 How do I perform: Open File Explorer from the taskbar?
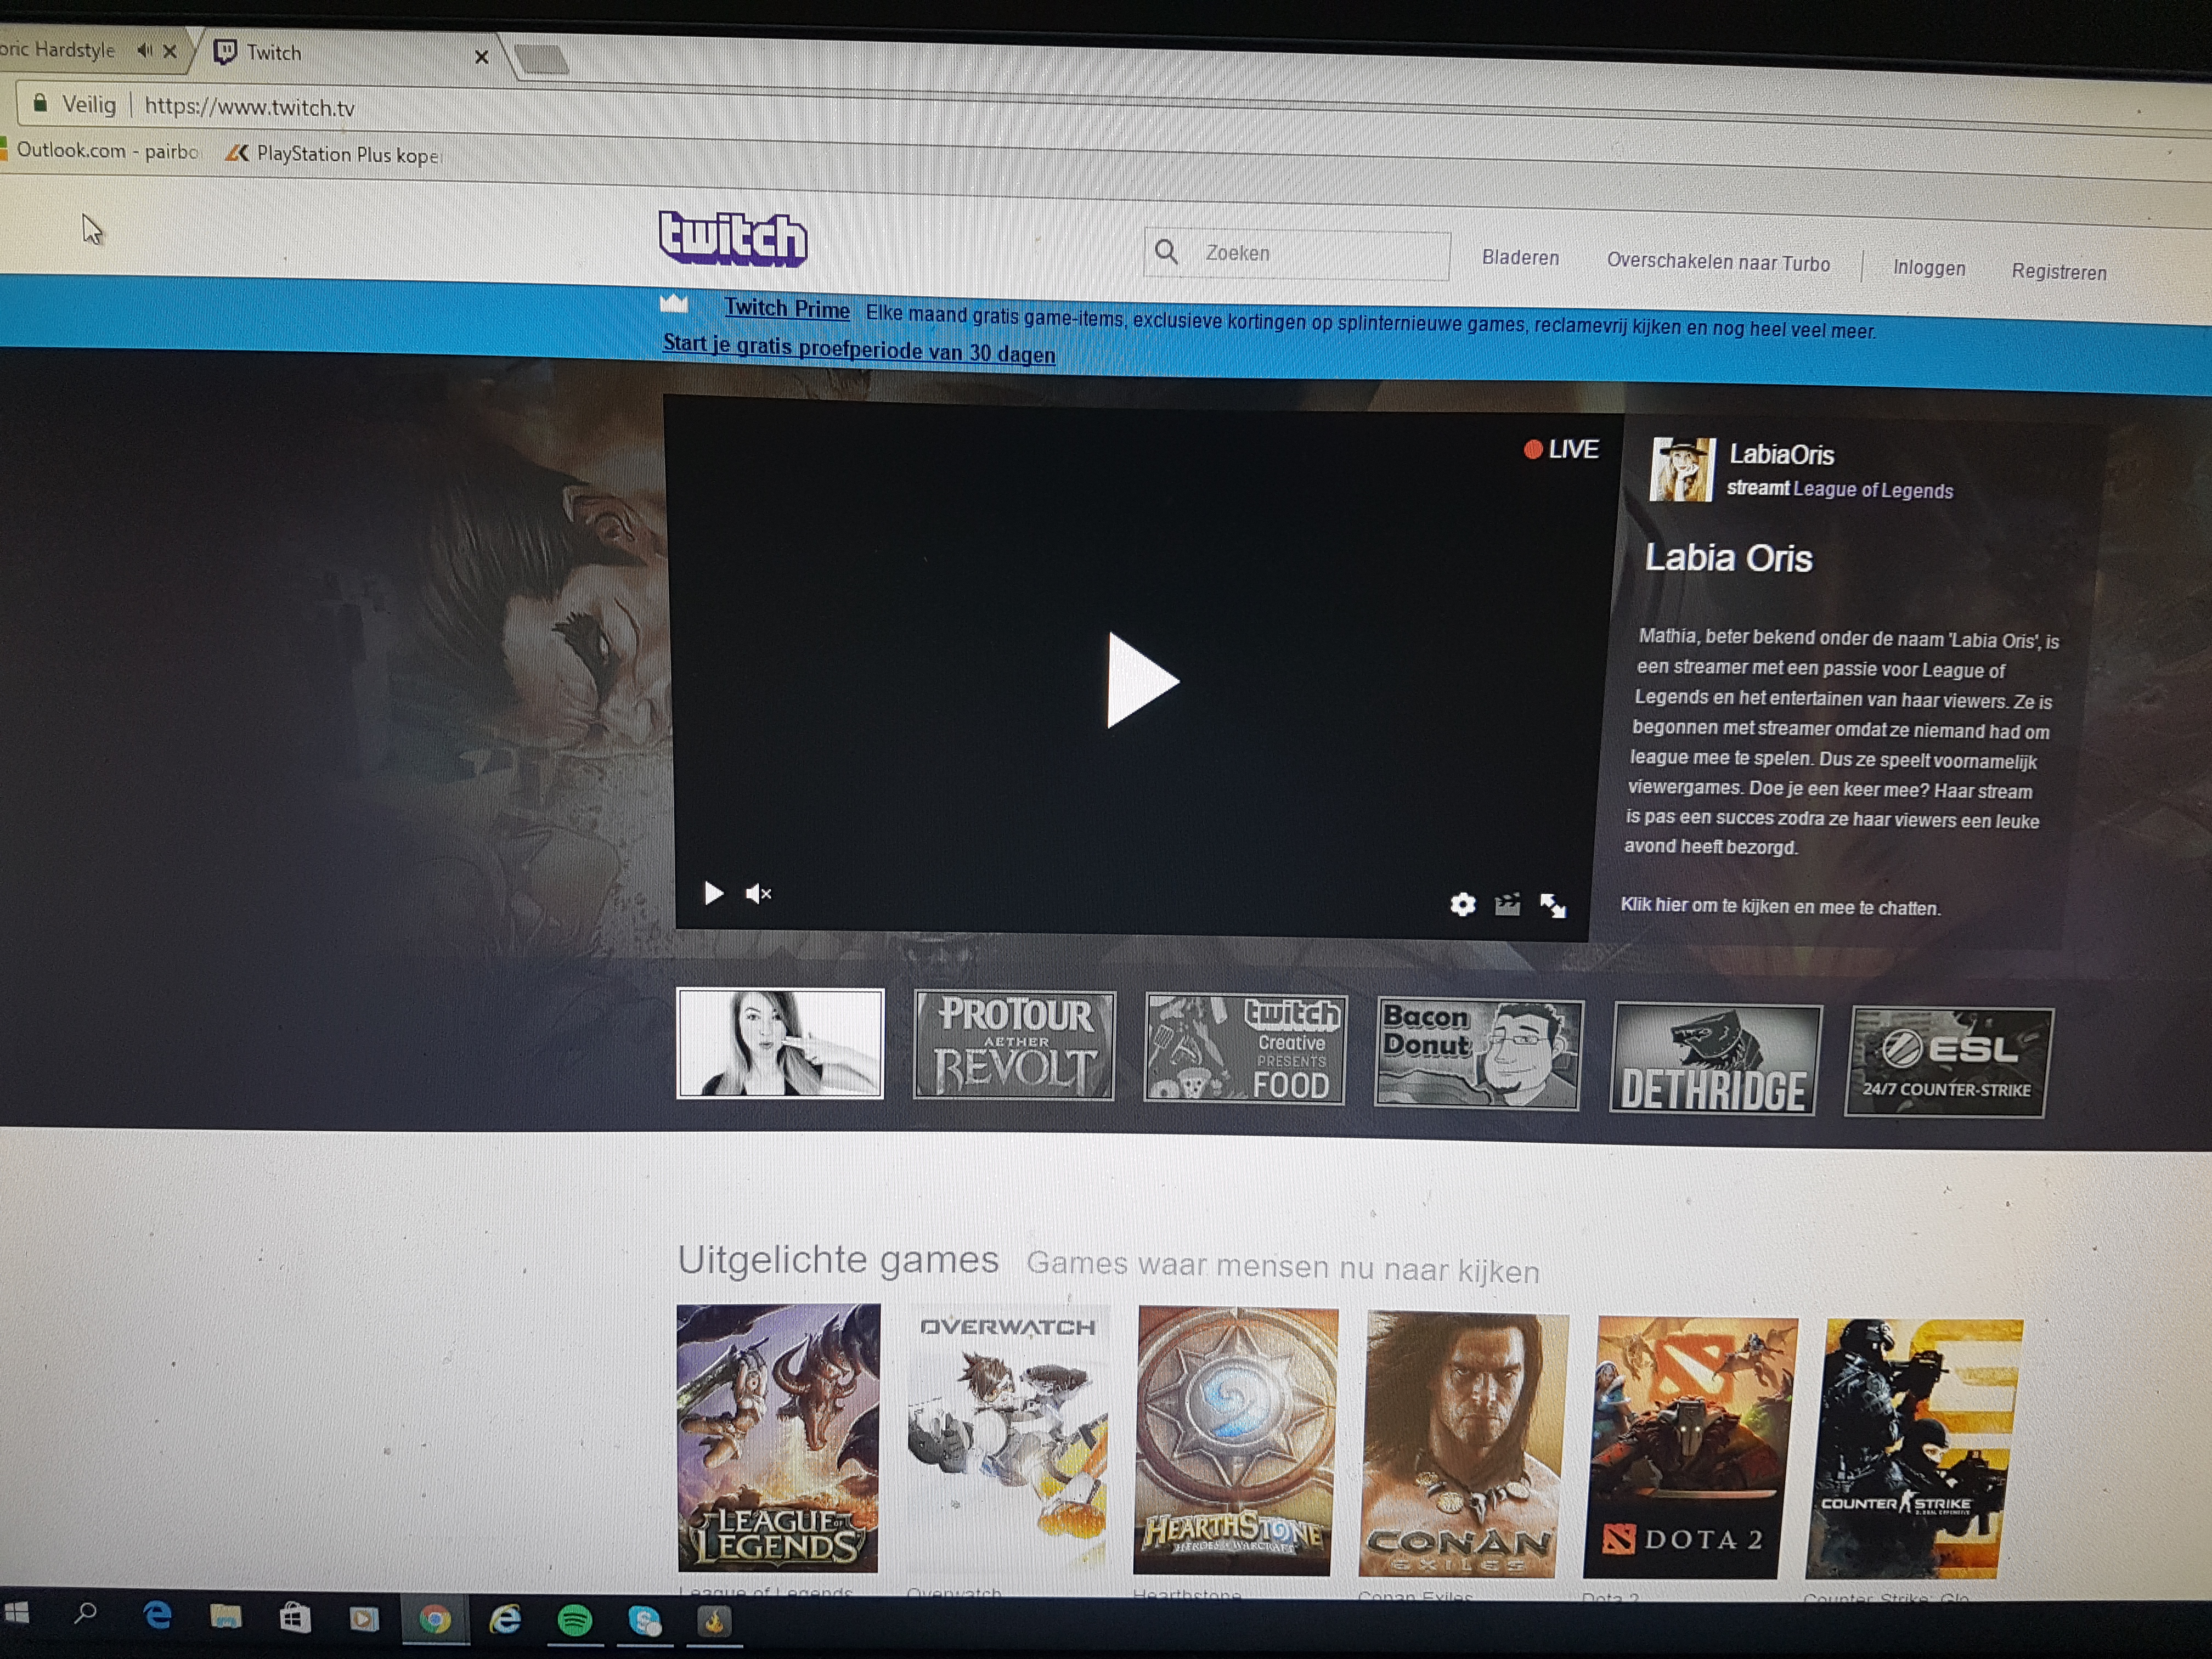226,1617
